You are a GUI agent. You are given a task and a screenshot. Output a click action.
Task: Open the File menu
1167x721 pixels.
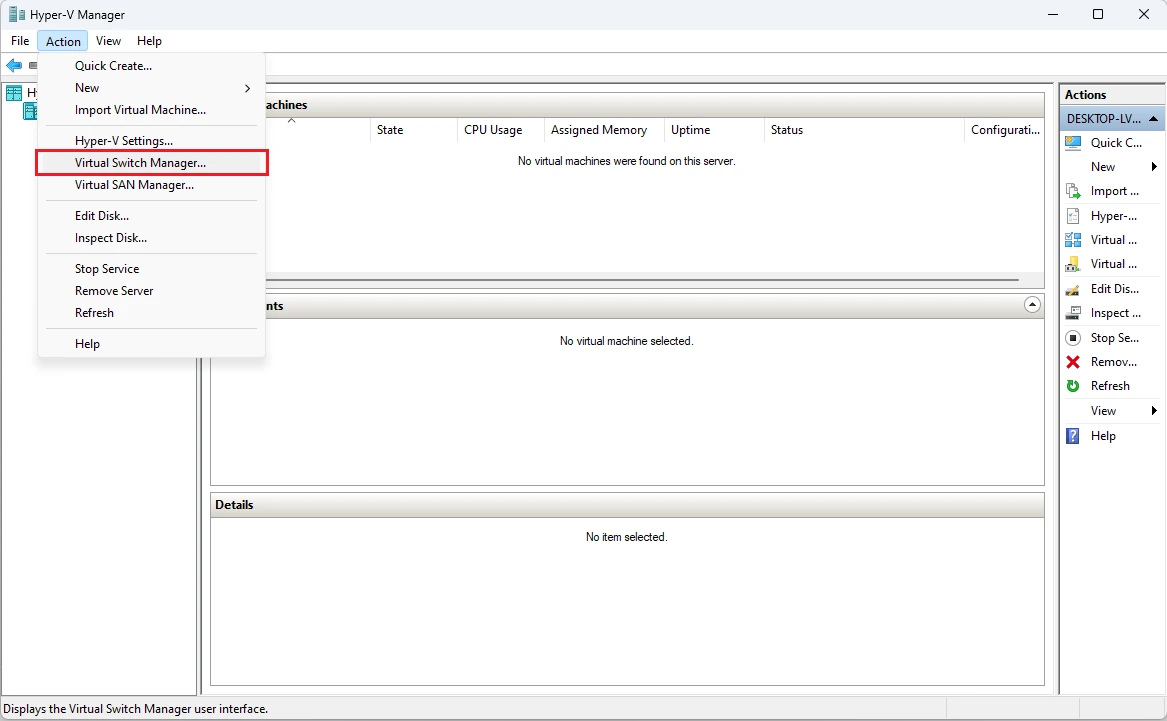click(20, 41)
